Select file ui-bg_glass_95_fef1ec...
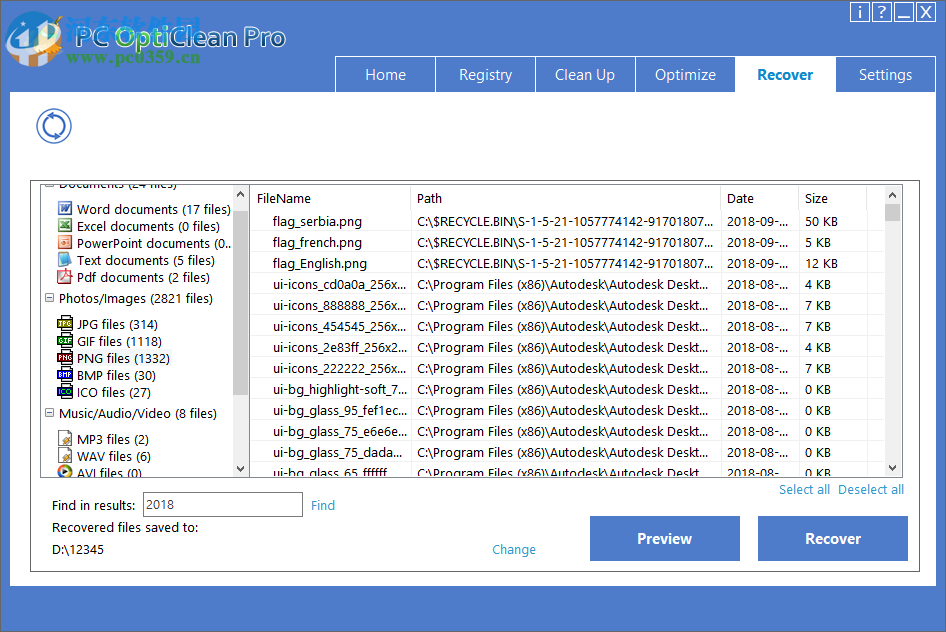 pos(340,411)
